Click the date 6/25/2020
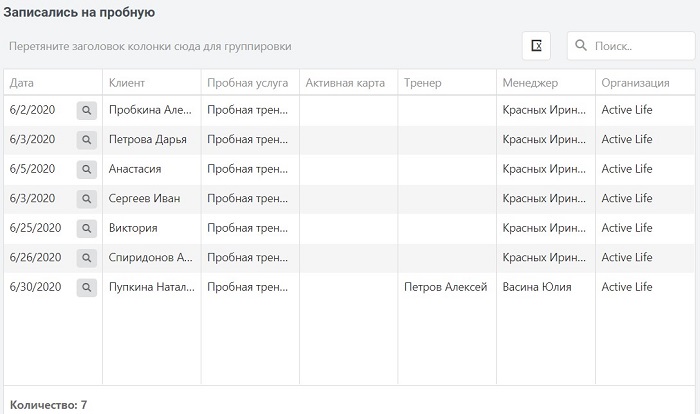Screen dimensions: 700x414 coord(35,228)
